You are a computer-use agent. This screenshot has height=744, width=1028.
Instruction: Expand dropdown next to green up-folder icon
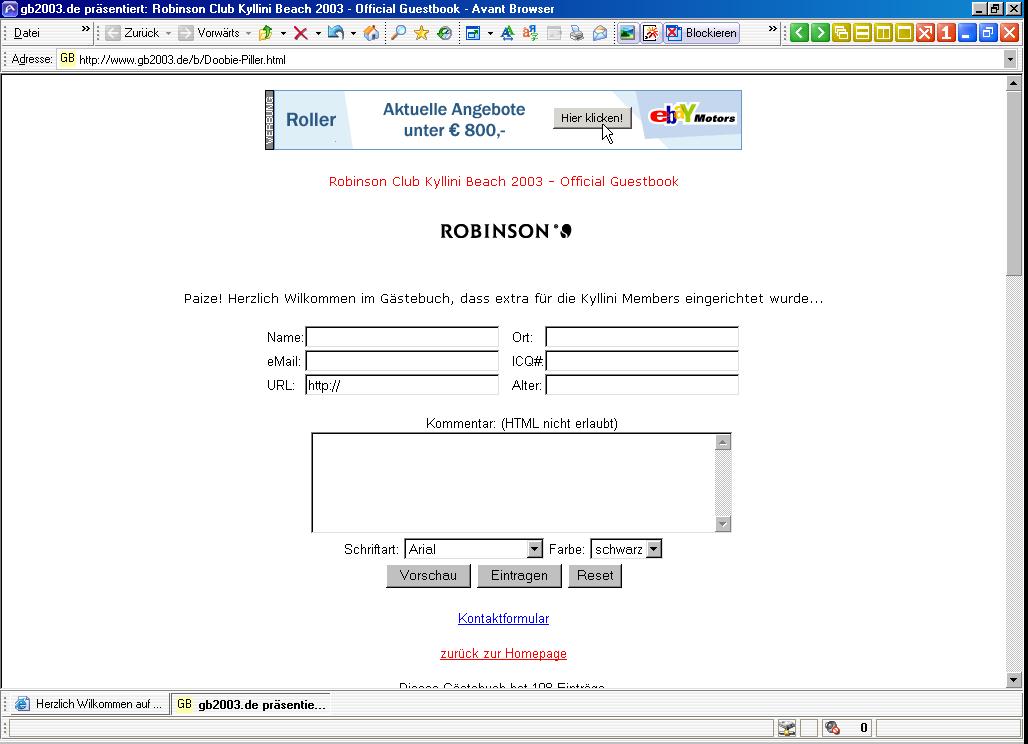pyautogui.click(x=283, y=33)
